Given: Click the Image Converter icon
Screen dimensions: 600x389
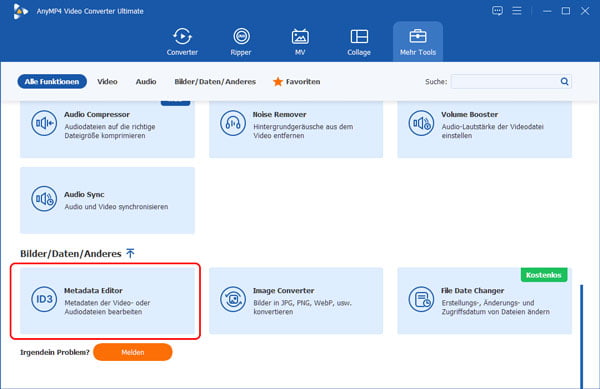Looking at the screenshot, I should coord(233,299).
